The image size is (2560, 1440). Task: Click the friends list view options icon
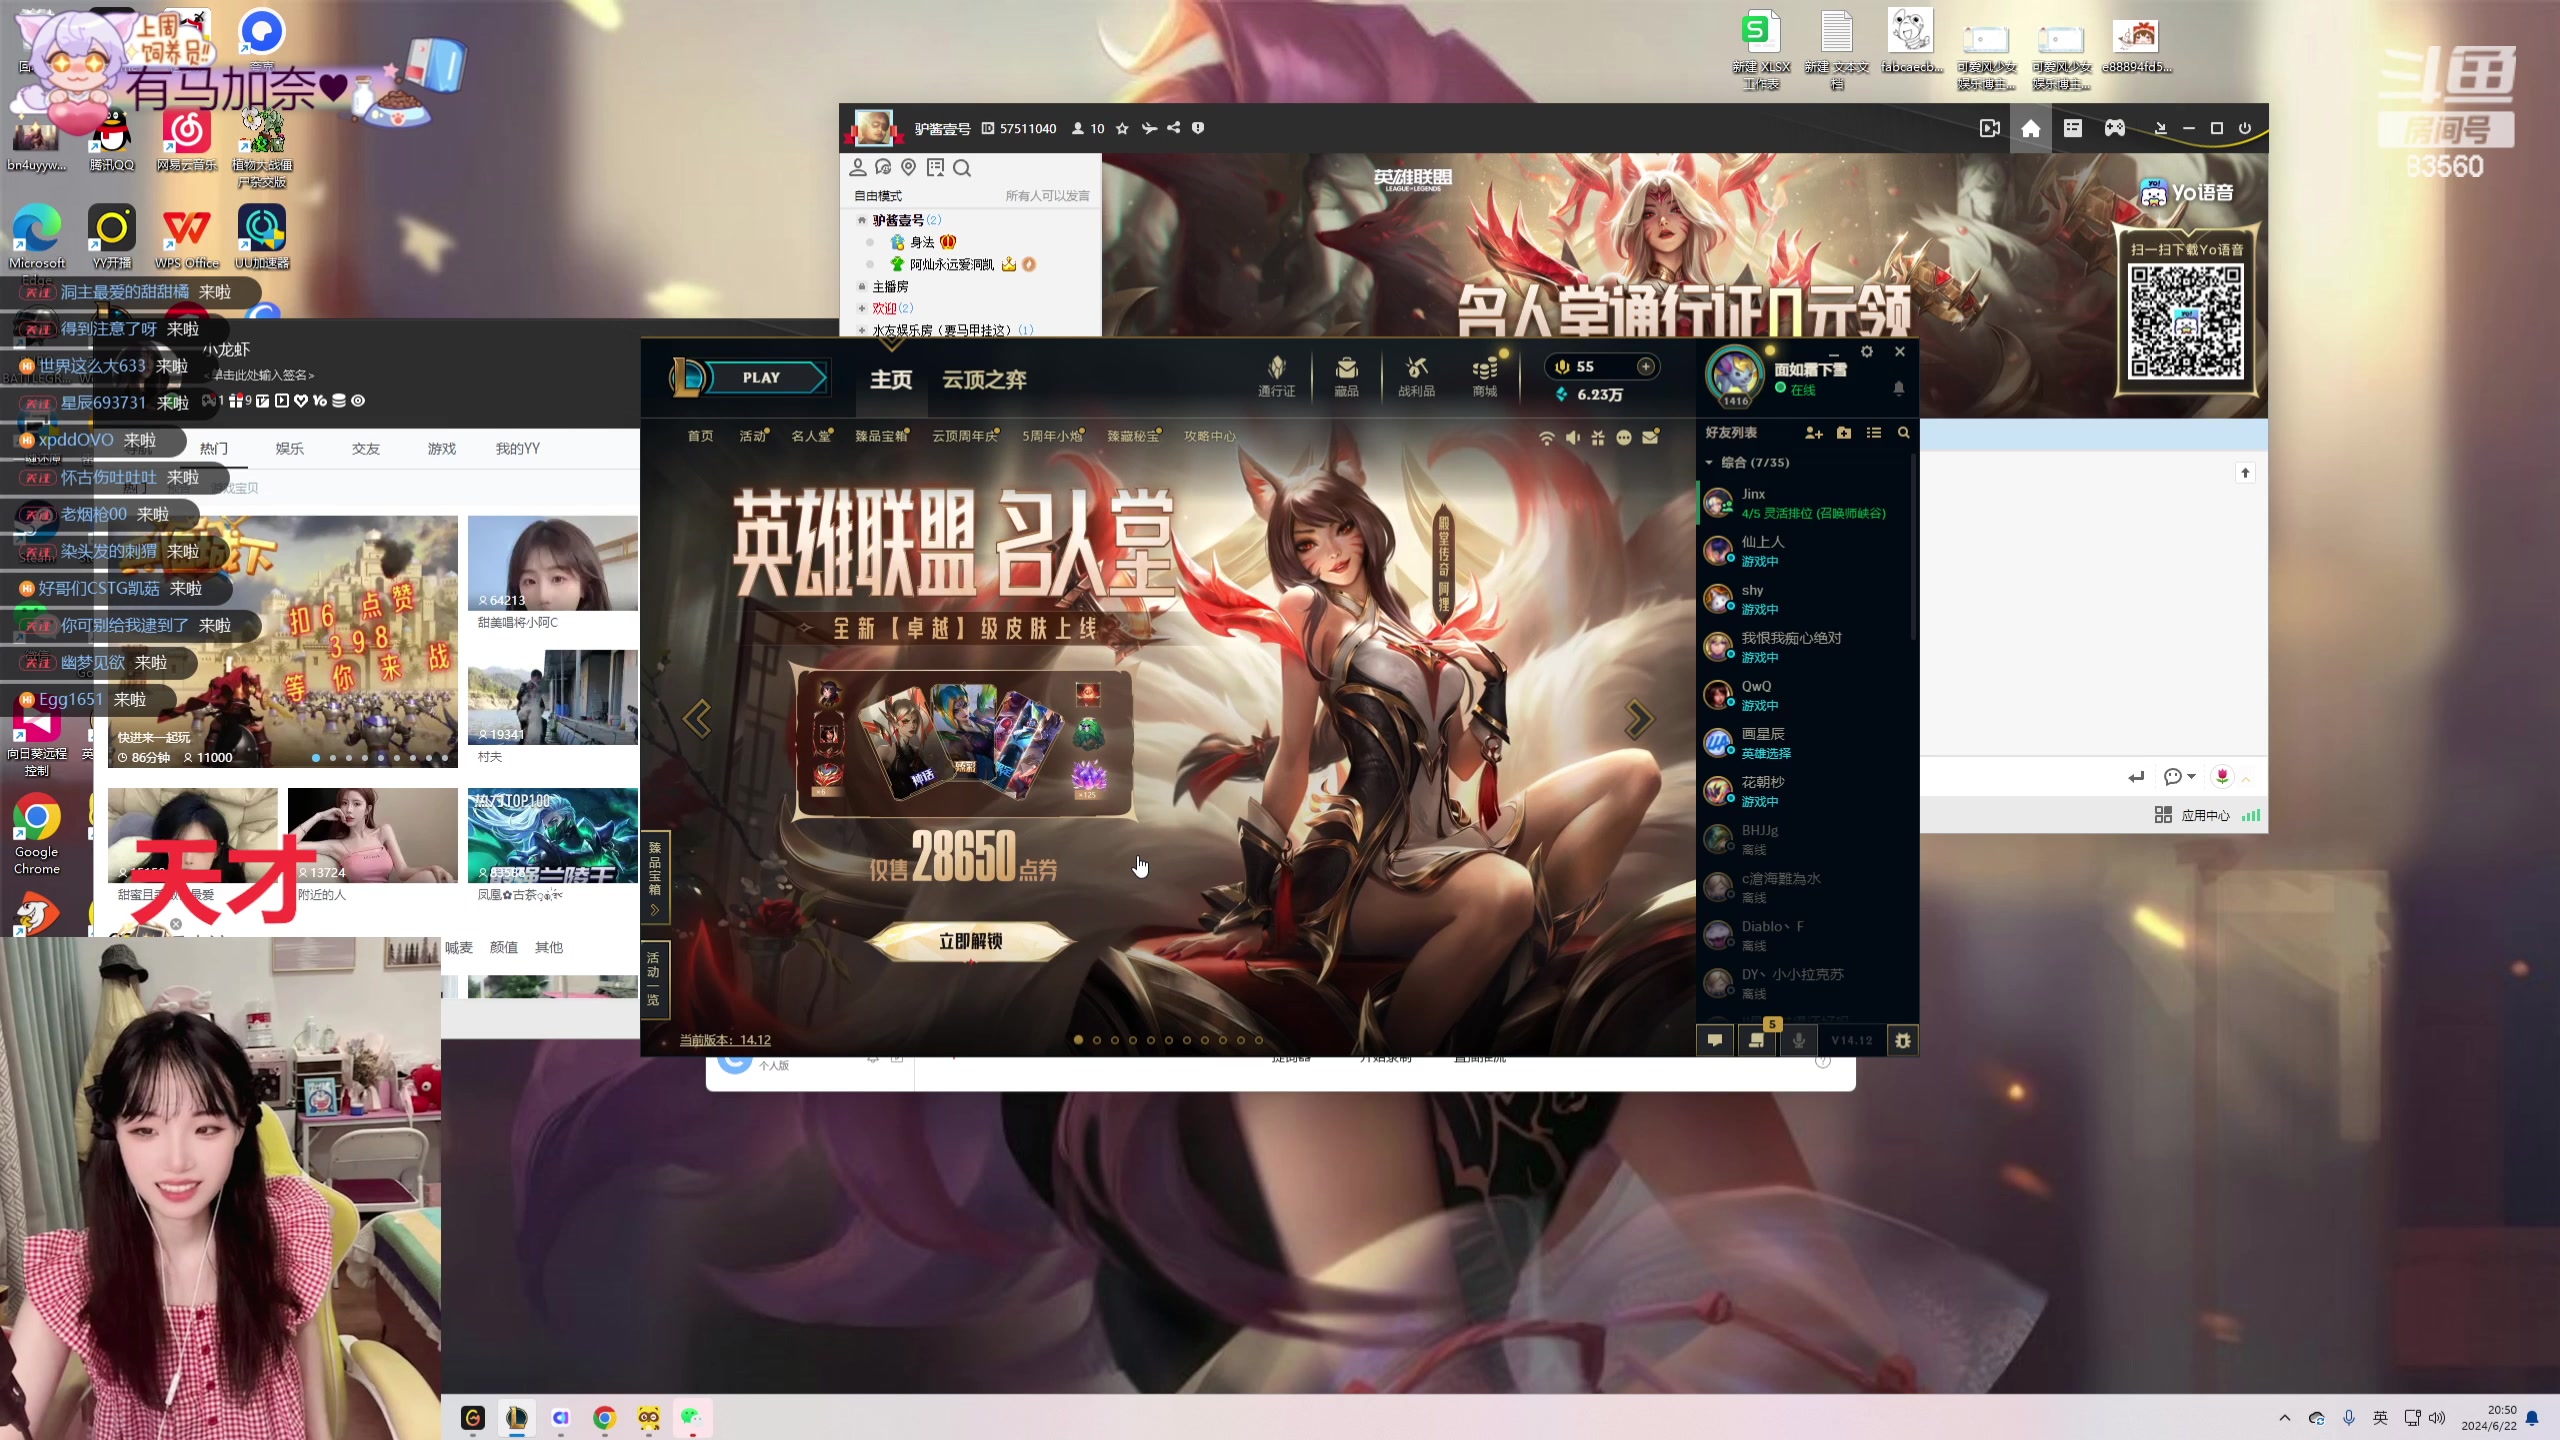(1874, 433)
